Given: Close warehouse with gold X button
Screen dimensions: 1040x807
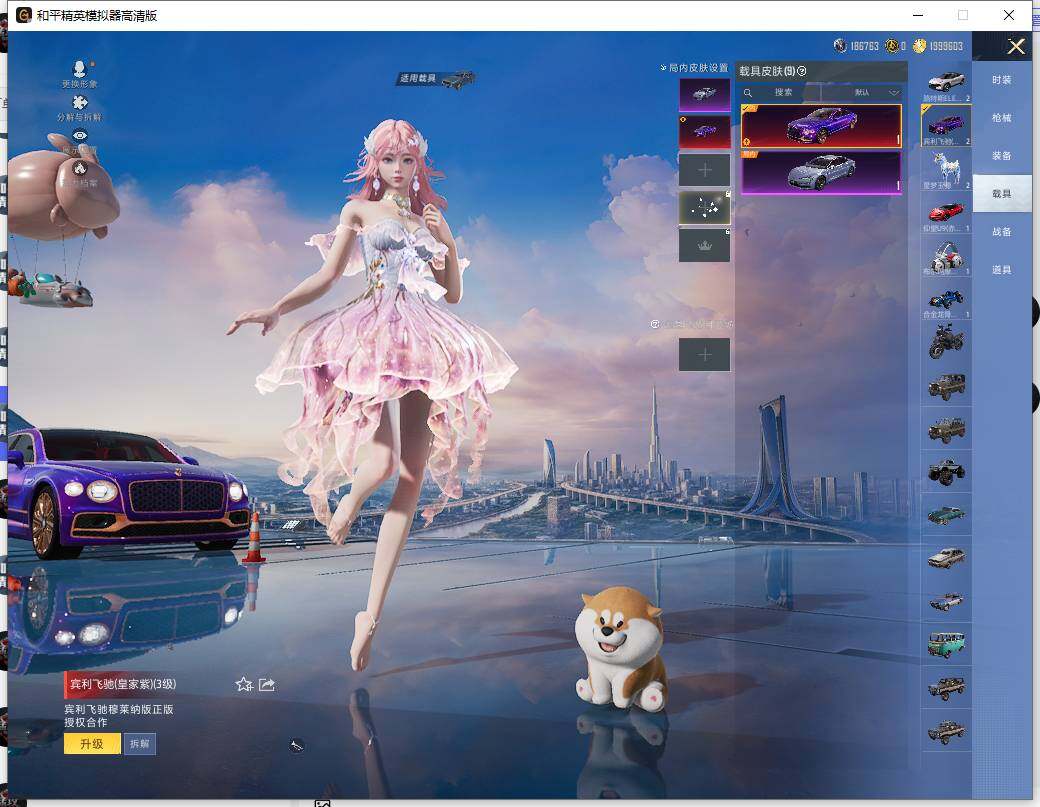Looking at the screenshot, I should (1015, 46).
